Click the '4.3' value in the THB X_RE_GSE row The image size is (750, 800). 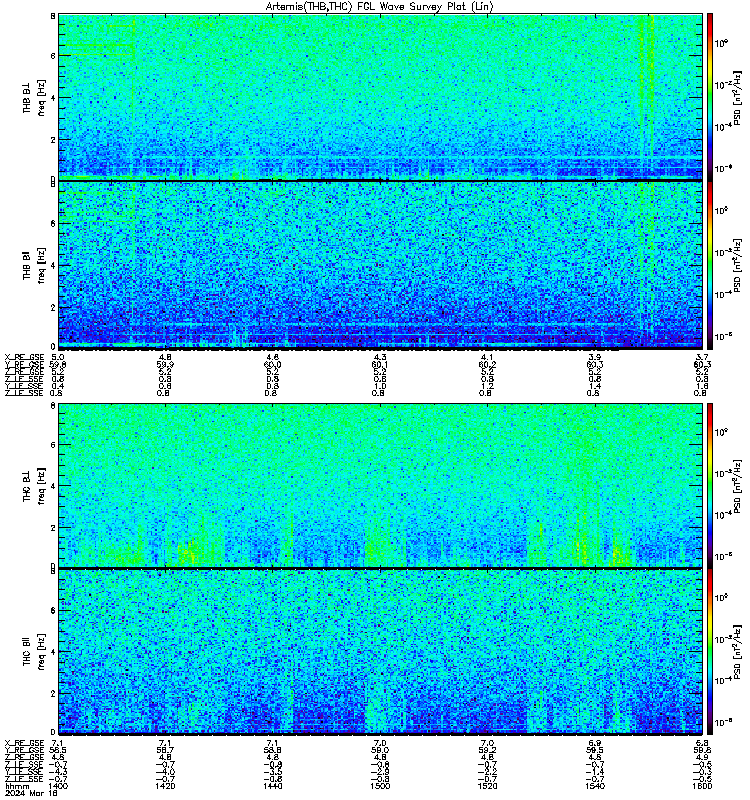(380, 357)
